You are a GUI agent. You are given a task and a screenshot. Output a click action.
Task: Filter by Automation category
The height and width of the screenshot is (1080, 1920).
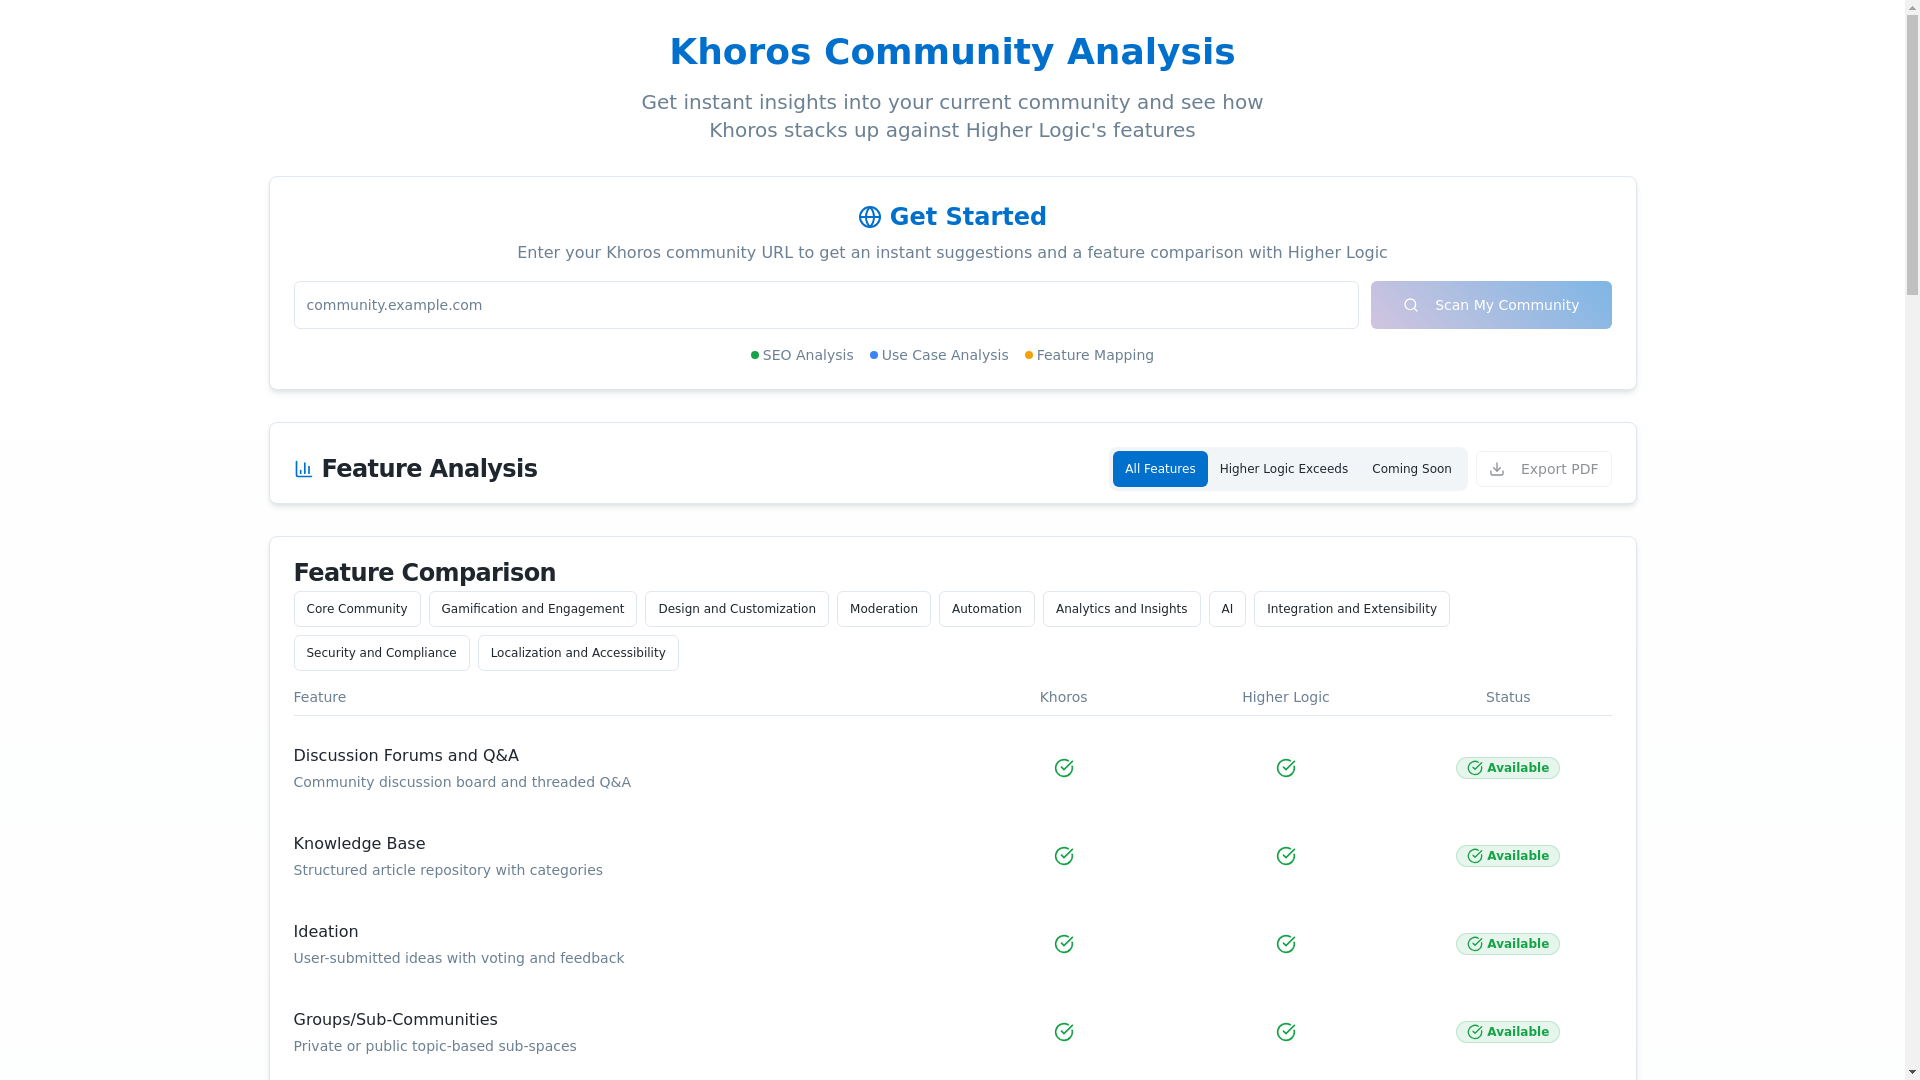pyautogui.click(x=987, y=609)
